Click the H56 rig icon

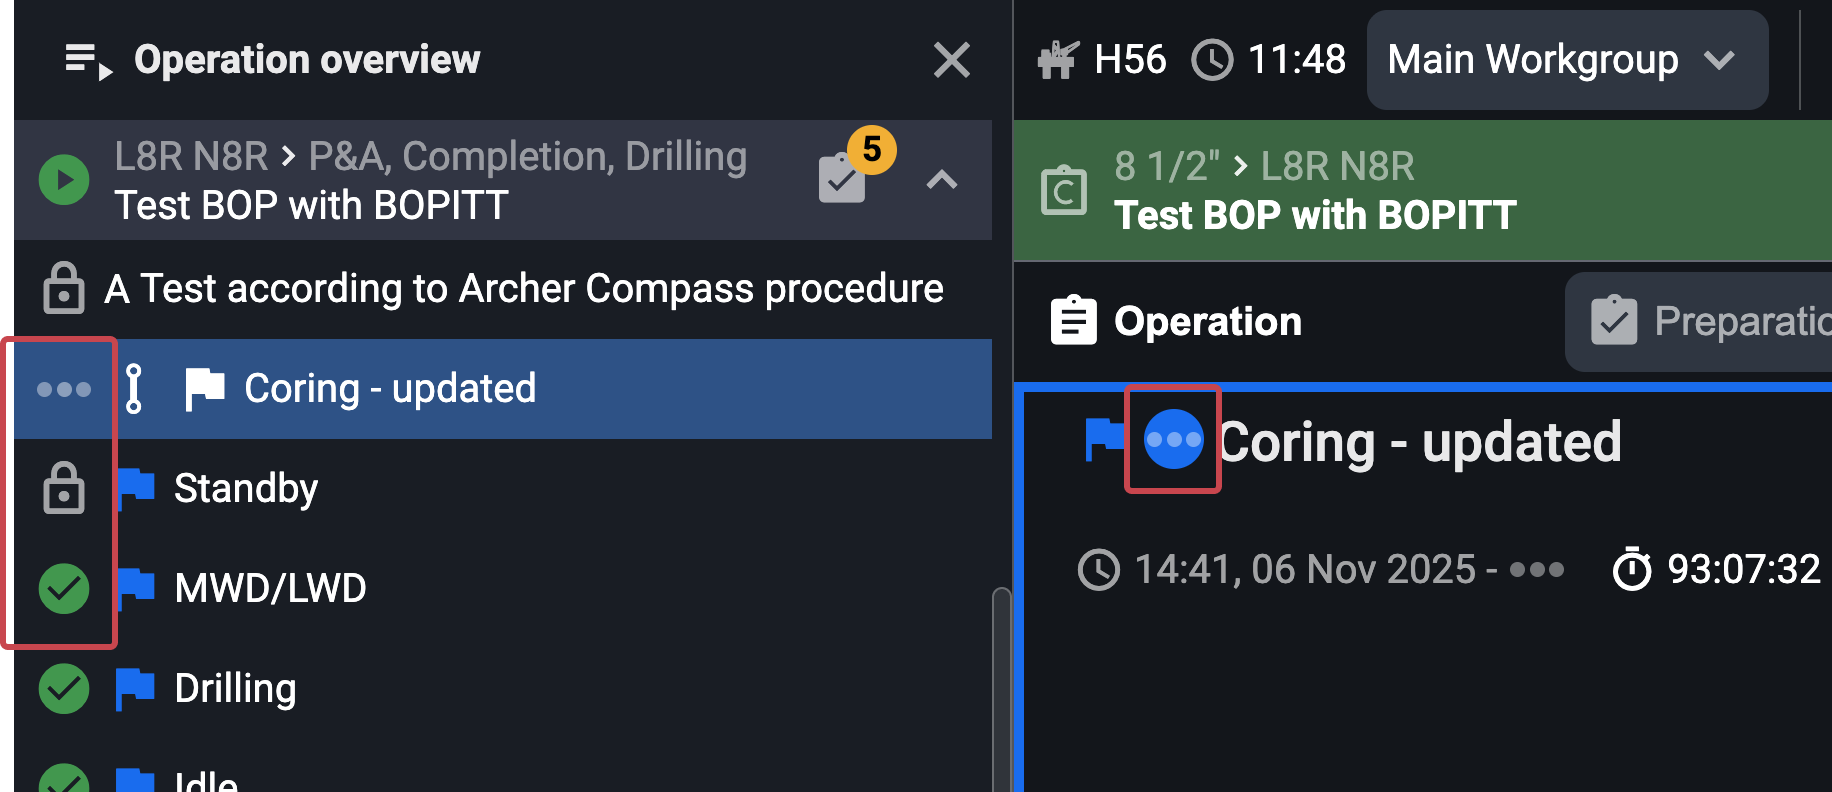click(x=1058, y=60)
